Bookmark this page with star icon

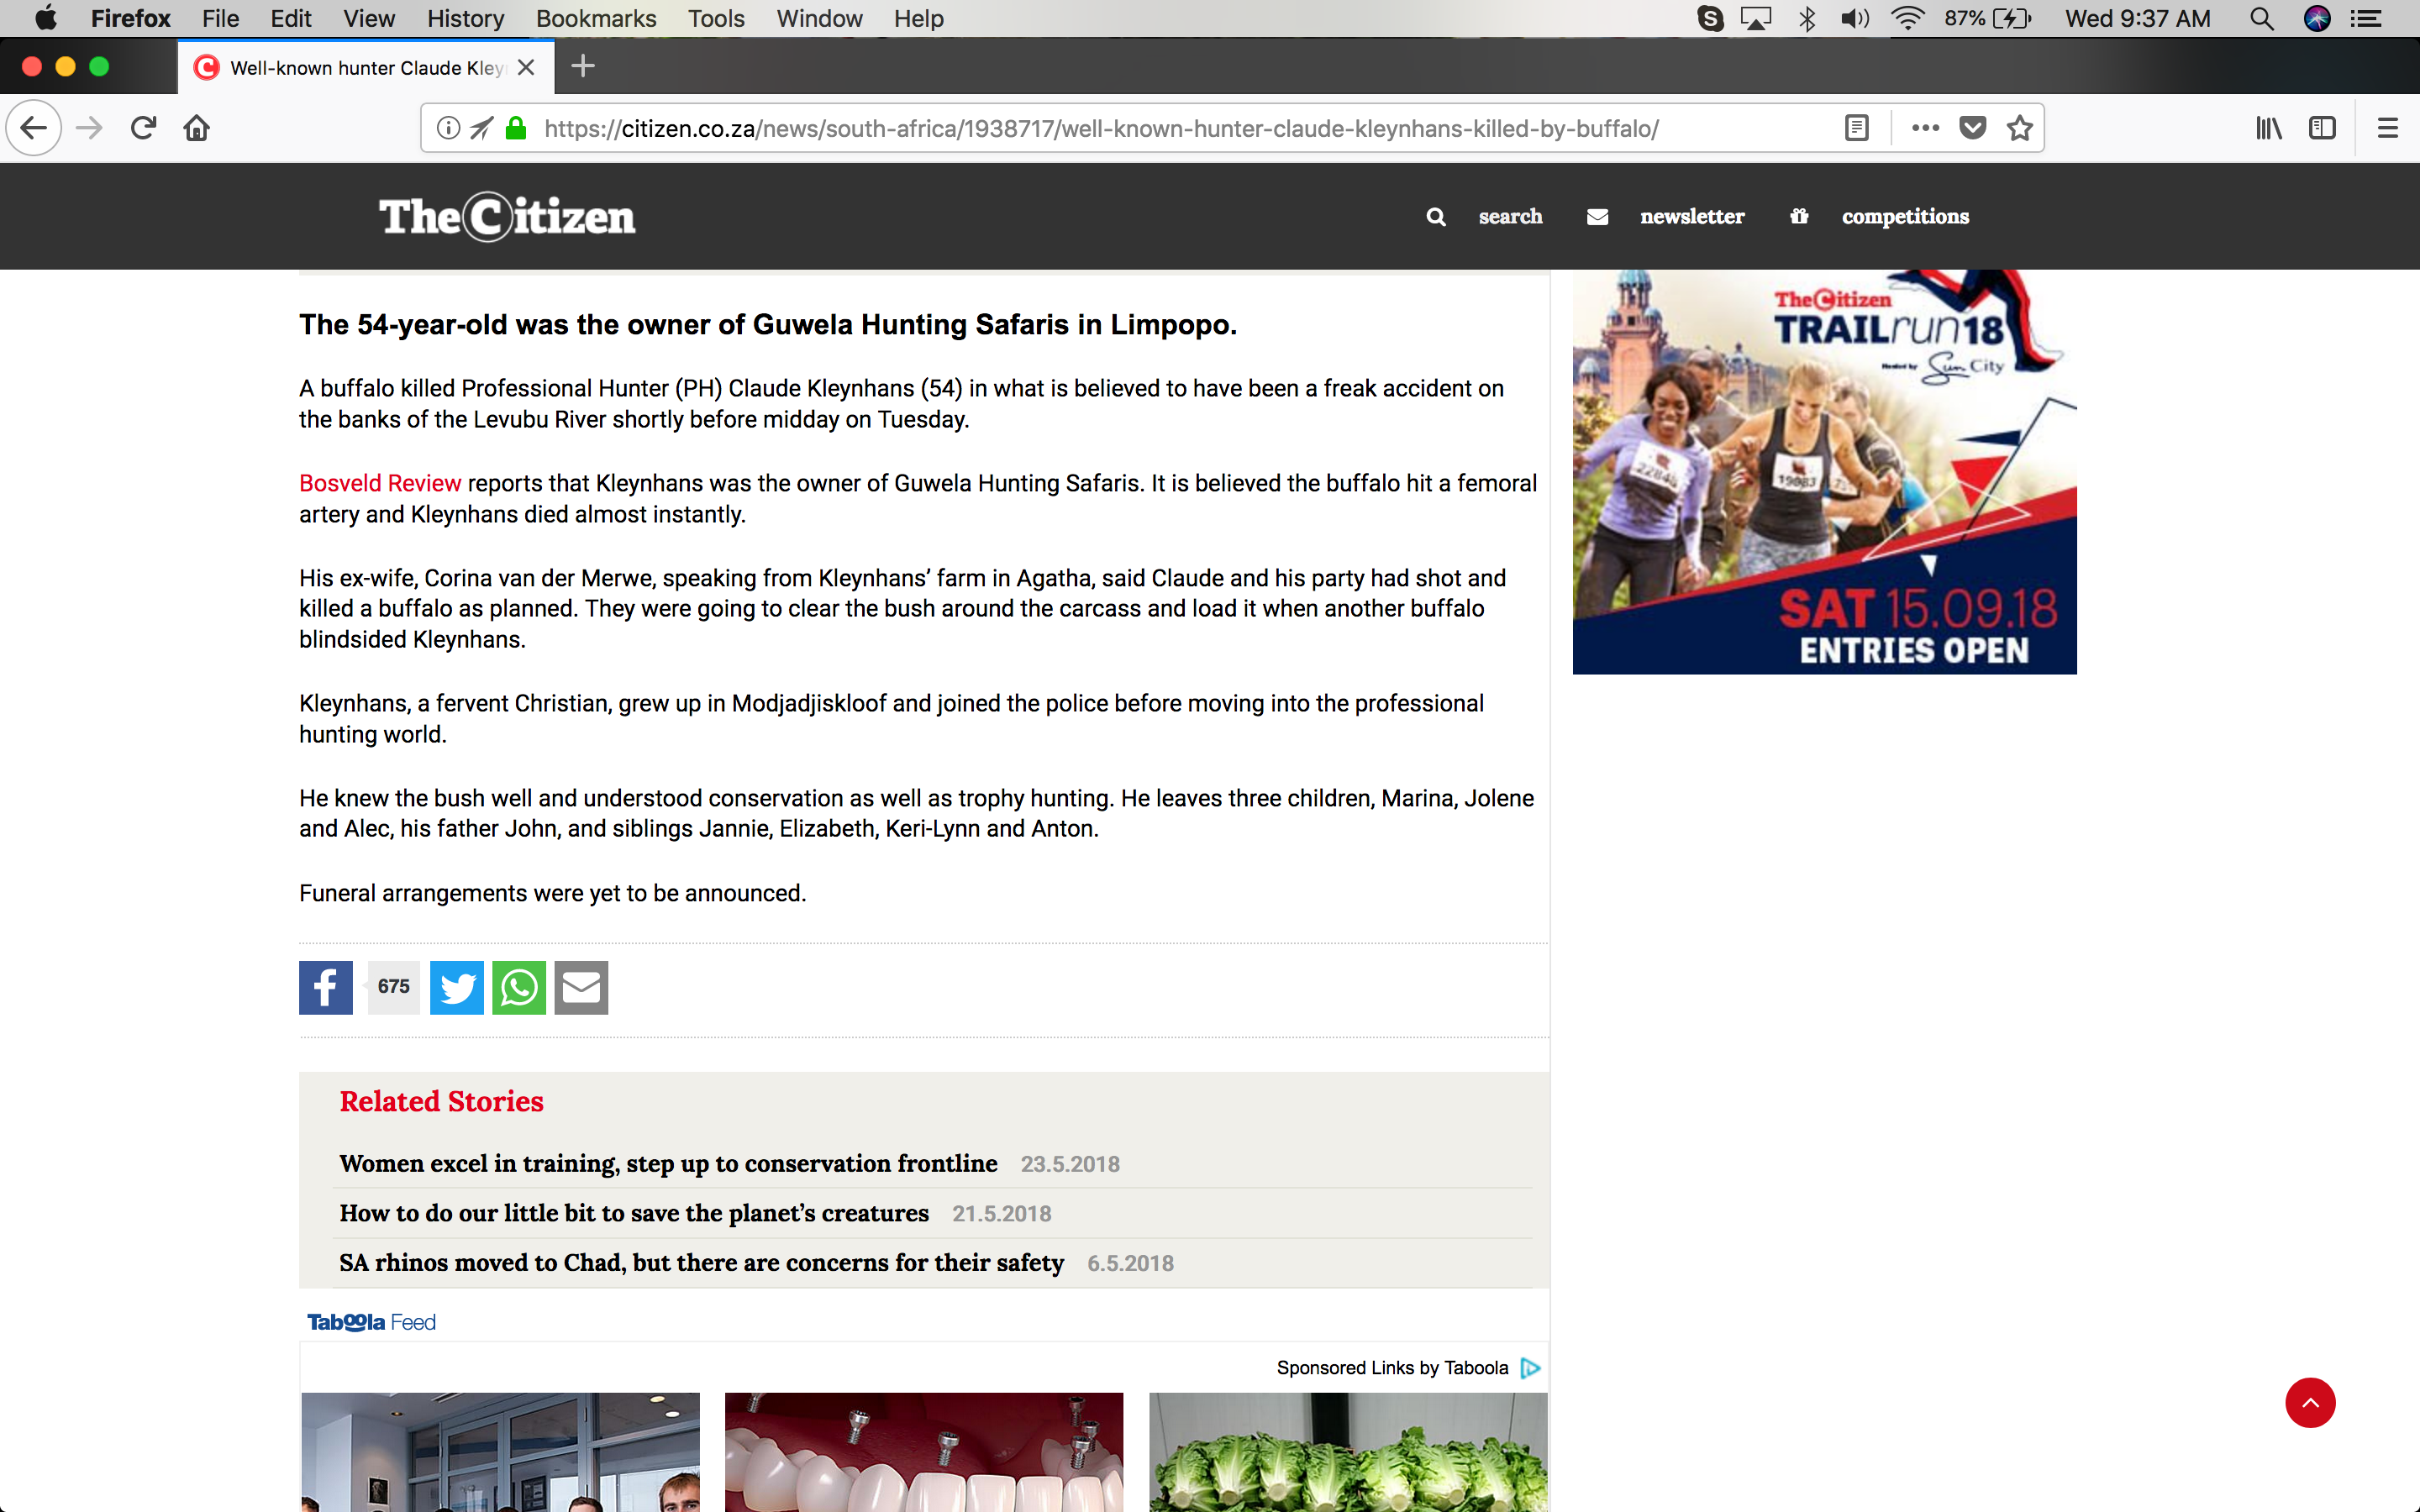pos(2020,128)
